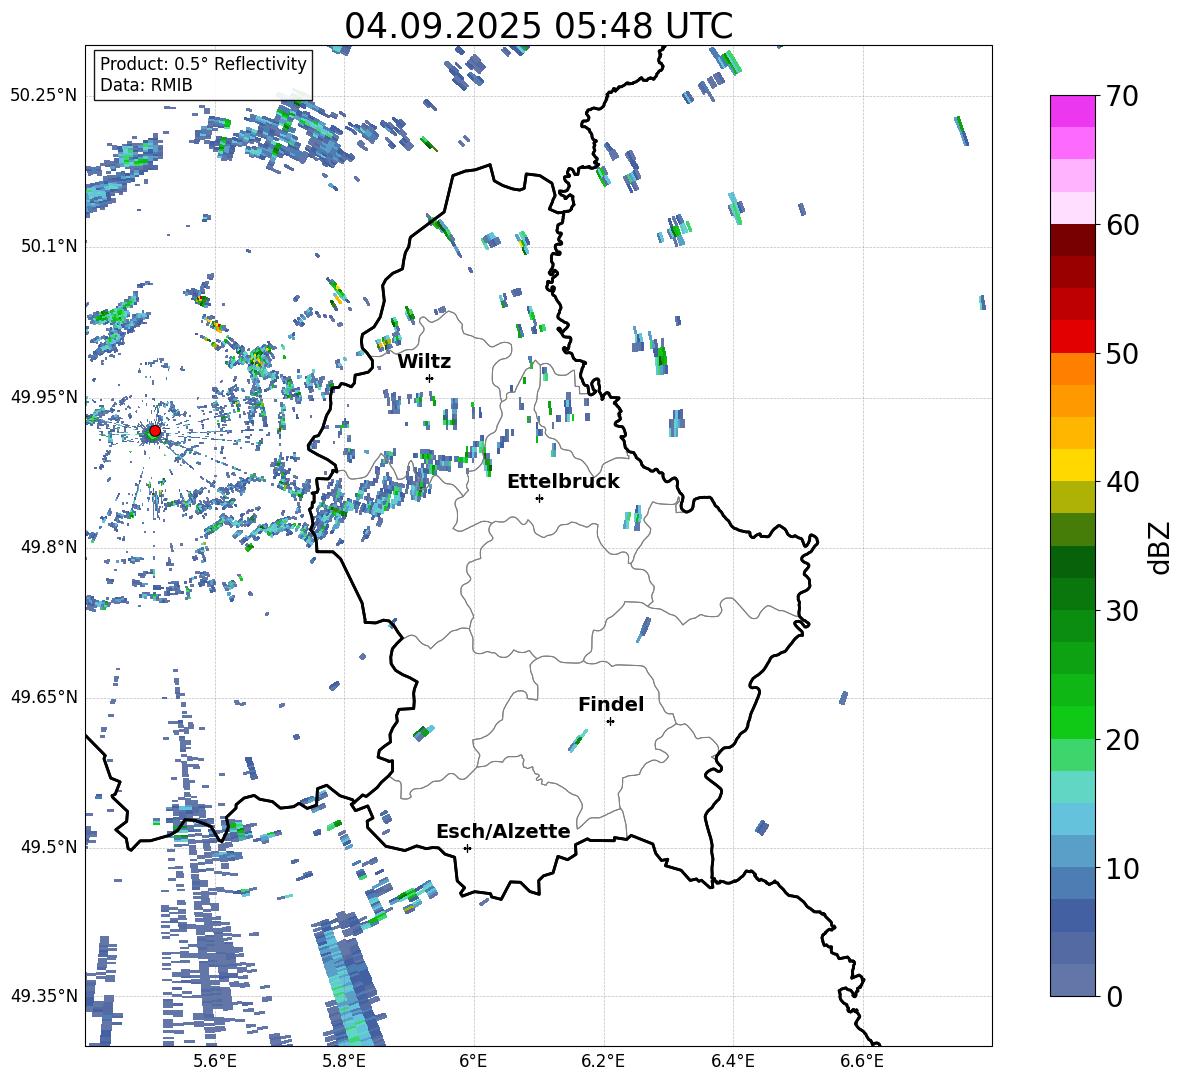Click the Product: 0.5° Reflectivity text
The width and height of the screenshot is (1184, 1081).
tap(203, 64)
